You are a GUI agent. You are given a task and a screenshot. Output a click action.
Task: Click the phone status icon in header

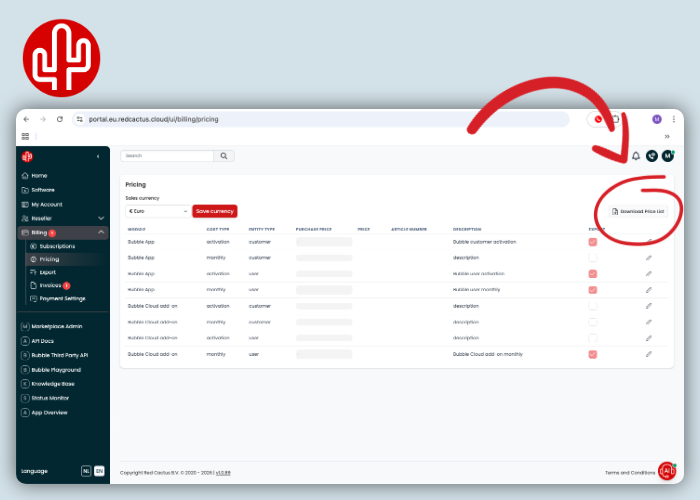pos(652,156)
